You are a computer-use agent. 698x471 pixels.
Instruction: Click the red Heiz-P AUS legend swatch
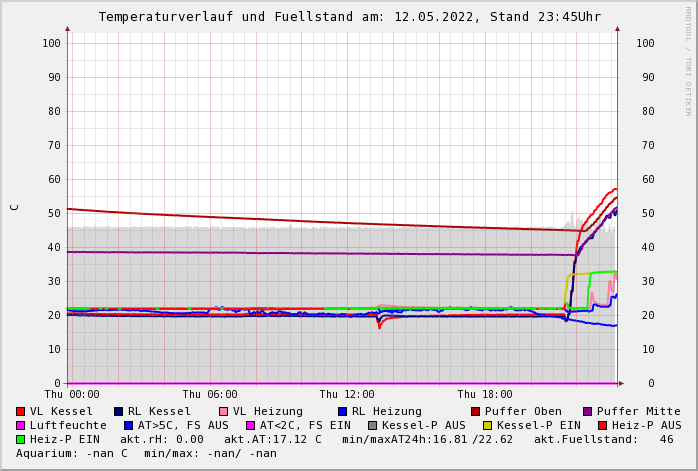click(602, 425)
